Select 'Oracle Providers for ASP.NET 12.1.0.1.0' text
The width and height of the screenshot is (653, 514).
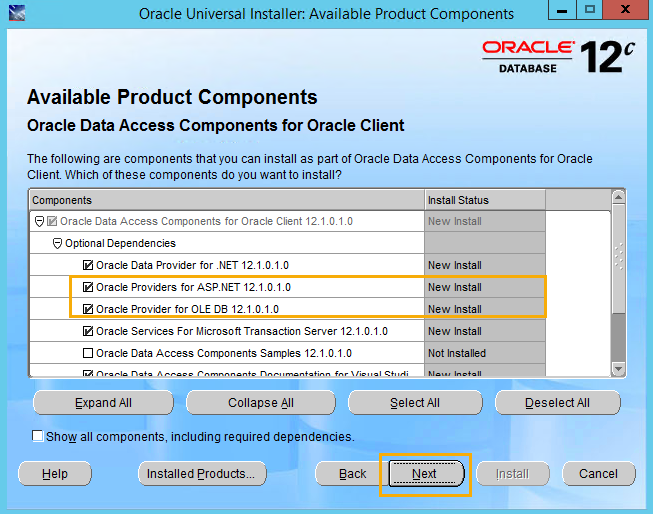193,287
